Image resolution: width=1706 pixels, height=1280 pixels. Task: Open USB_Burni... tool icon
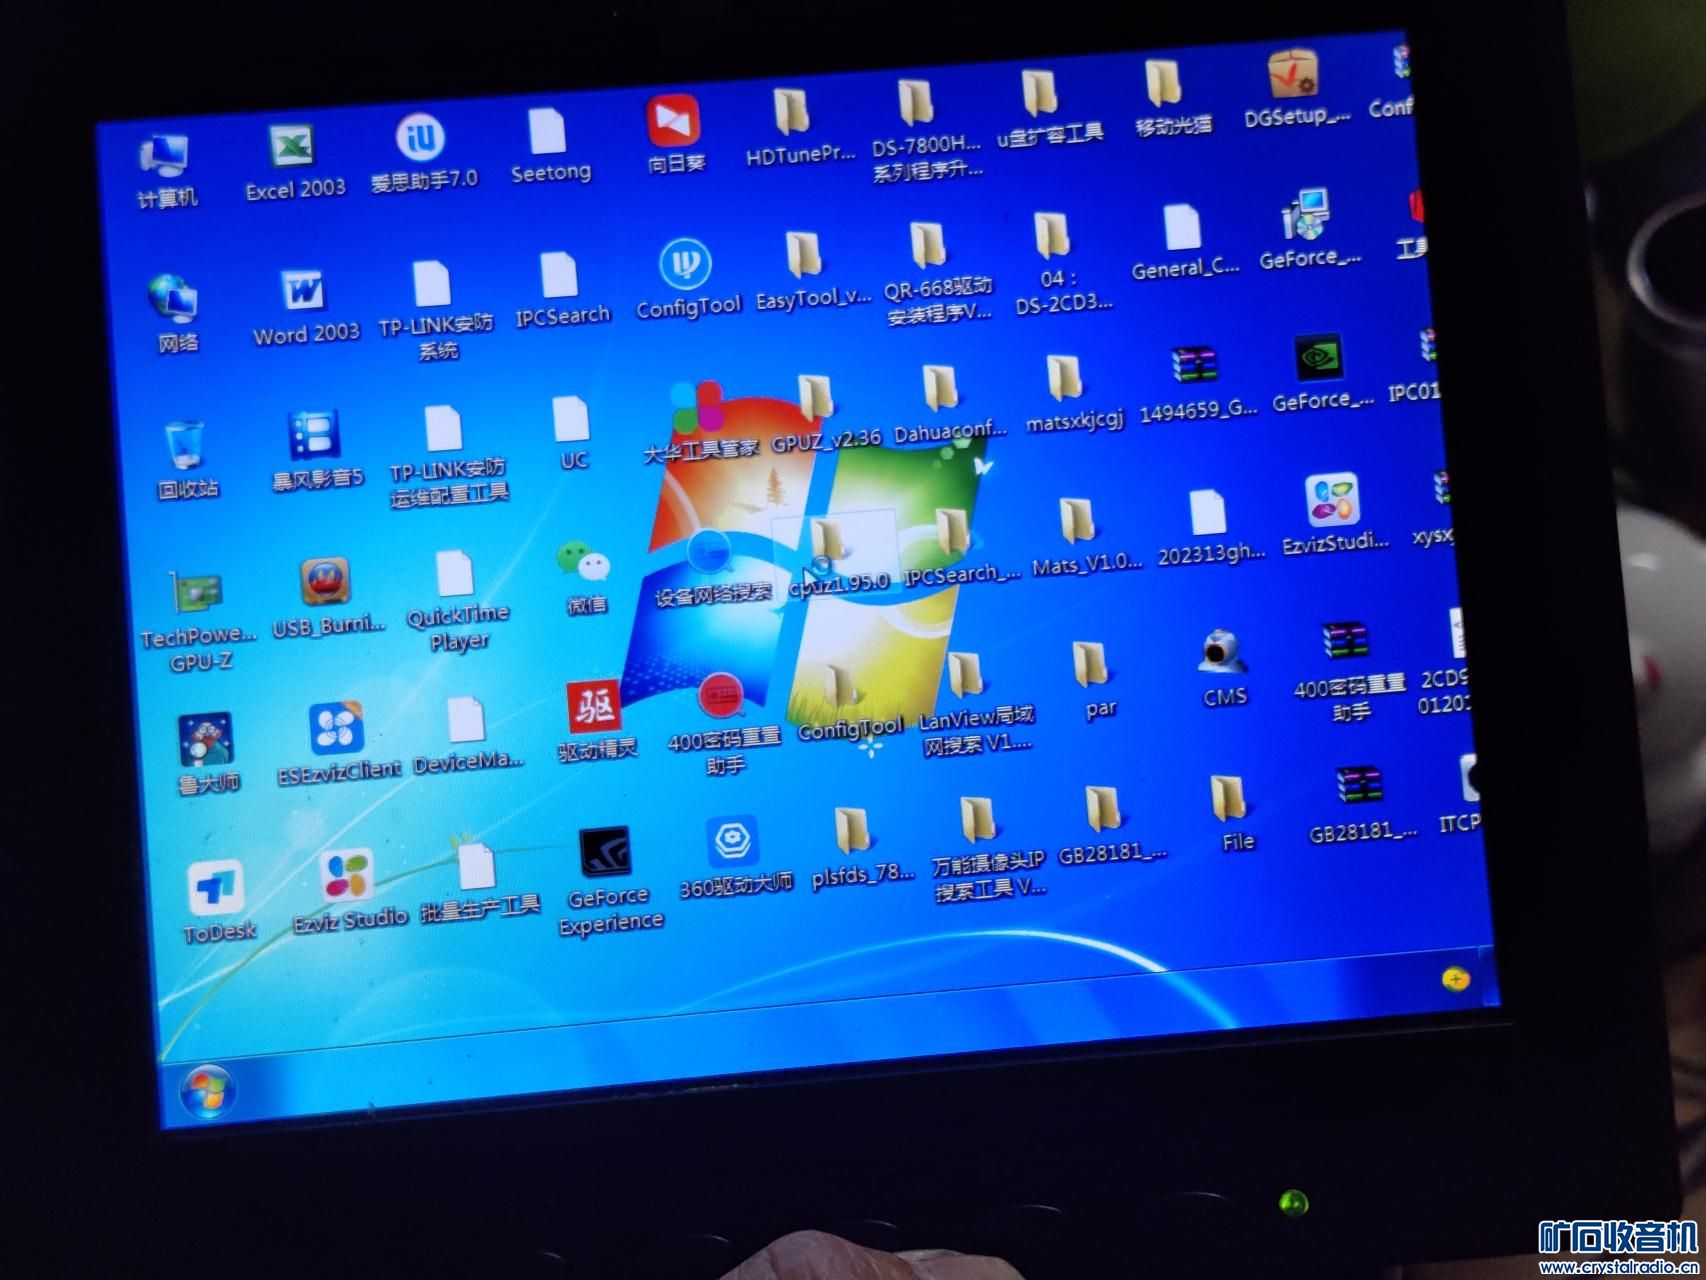[x=325, y=584]
